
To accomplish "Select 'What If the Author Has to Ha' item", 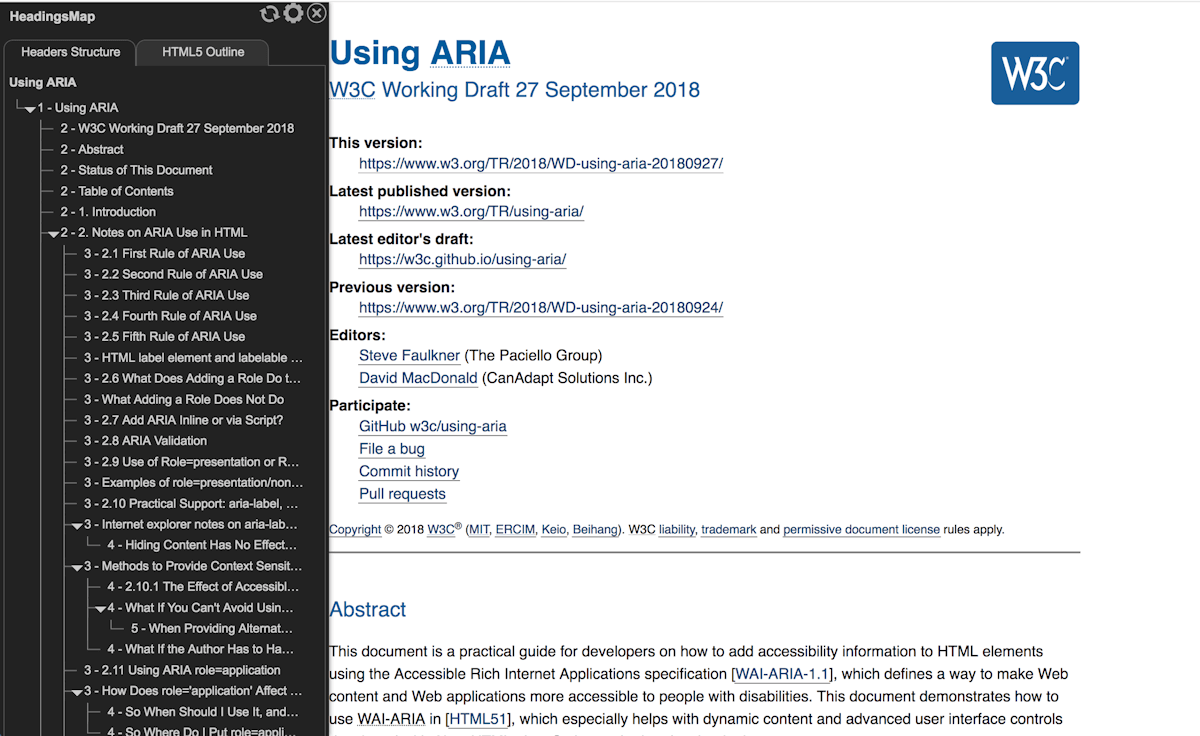I will click(201, 650).
